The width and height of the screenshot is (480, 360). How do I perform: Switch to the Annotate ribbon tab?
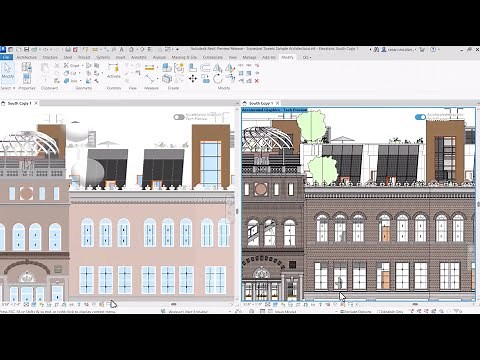pyautogui.click(x=139, y=57)
